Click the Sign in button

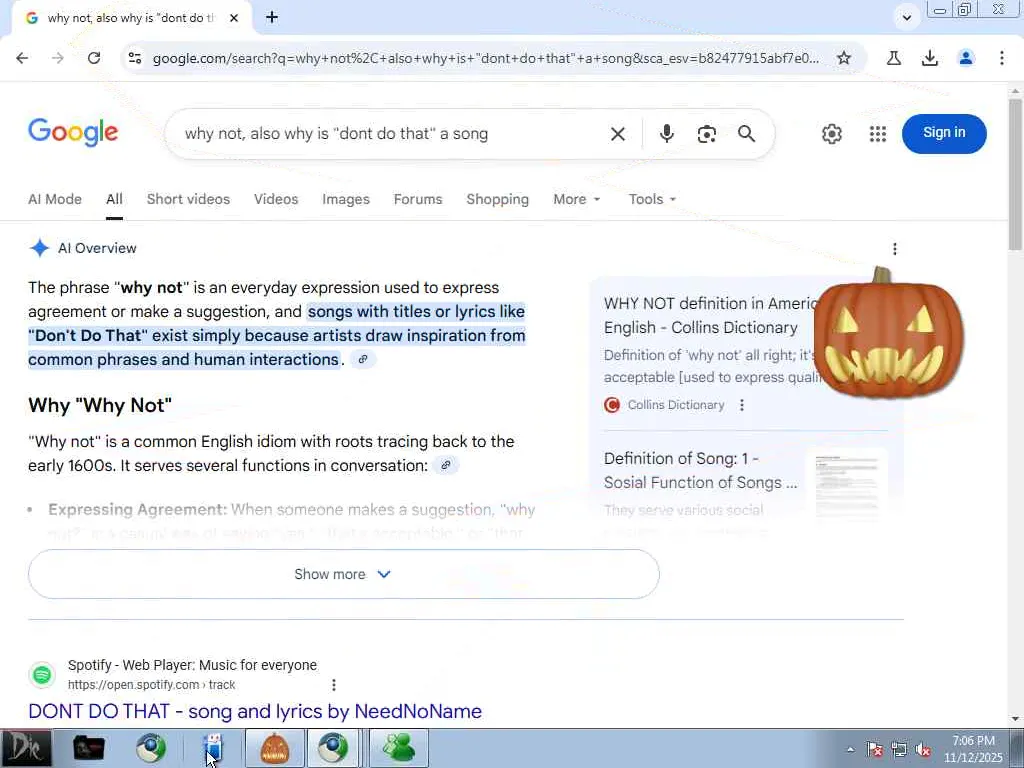pyautogui.click(x=944, y=133)
